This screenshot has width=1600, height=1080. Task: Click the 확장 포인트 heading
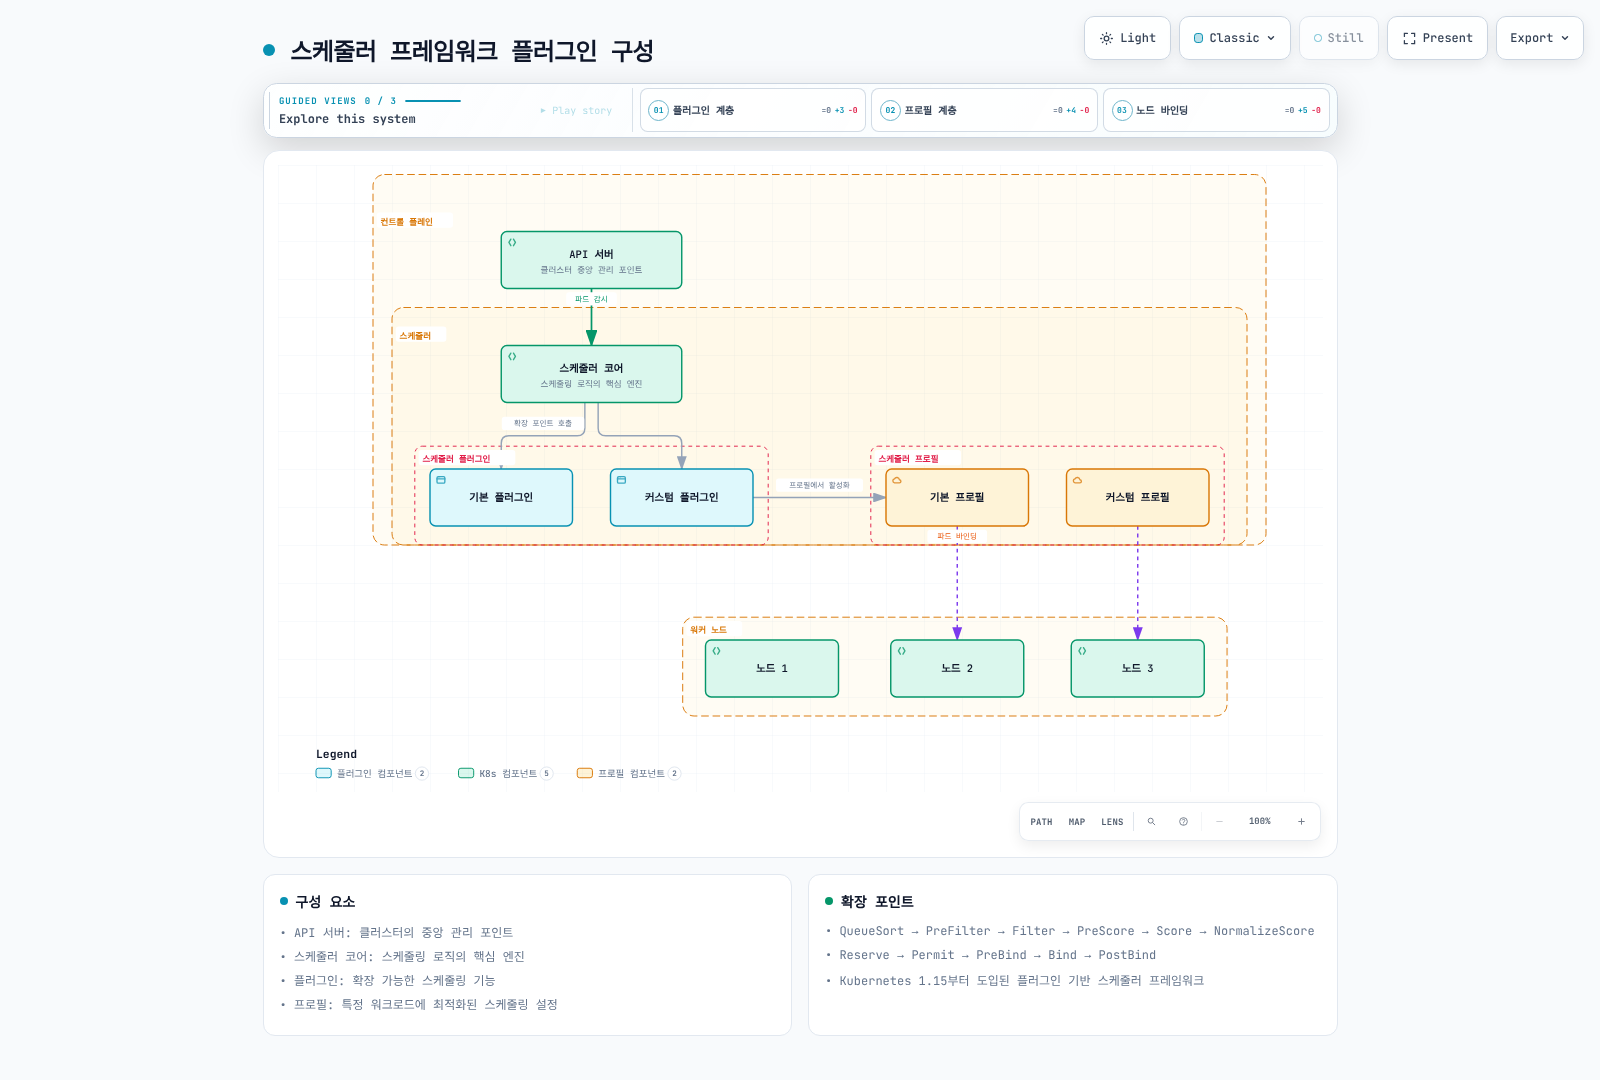click(877, 902)
